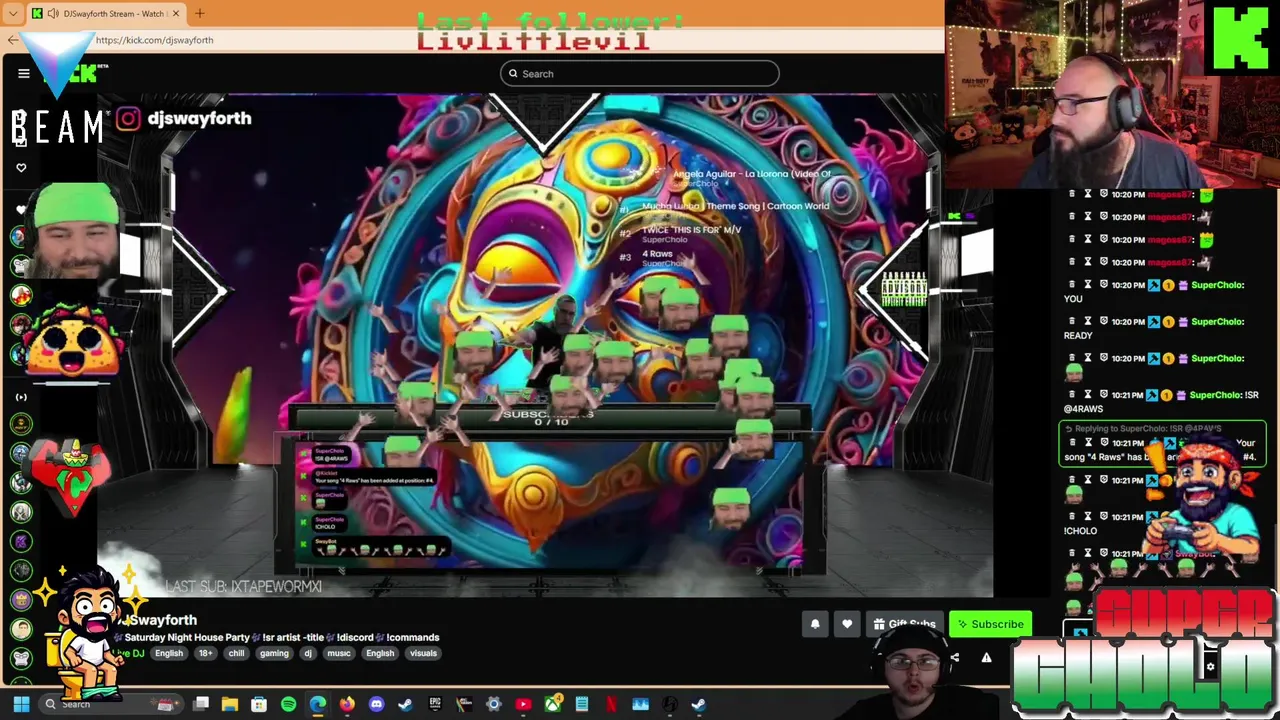
Task: Click the Gift Subs button
Action: [903, 624]
